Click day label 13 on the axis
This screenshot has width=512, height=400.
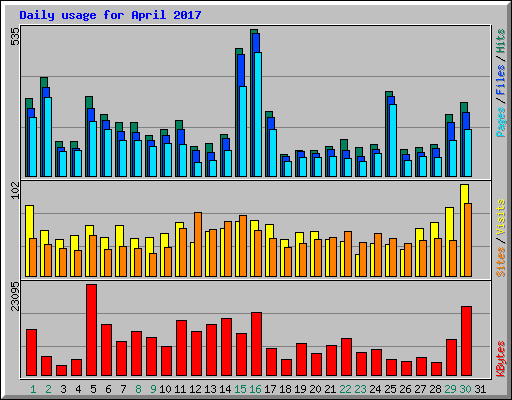(210, 389)
